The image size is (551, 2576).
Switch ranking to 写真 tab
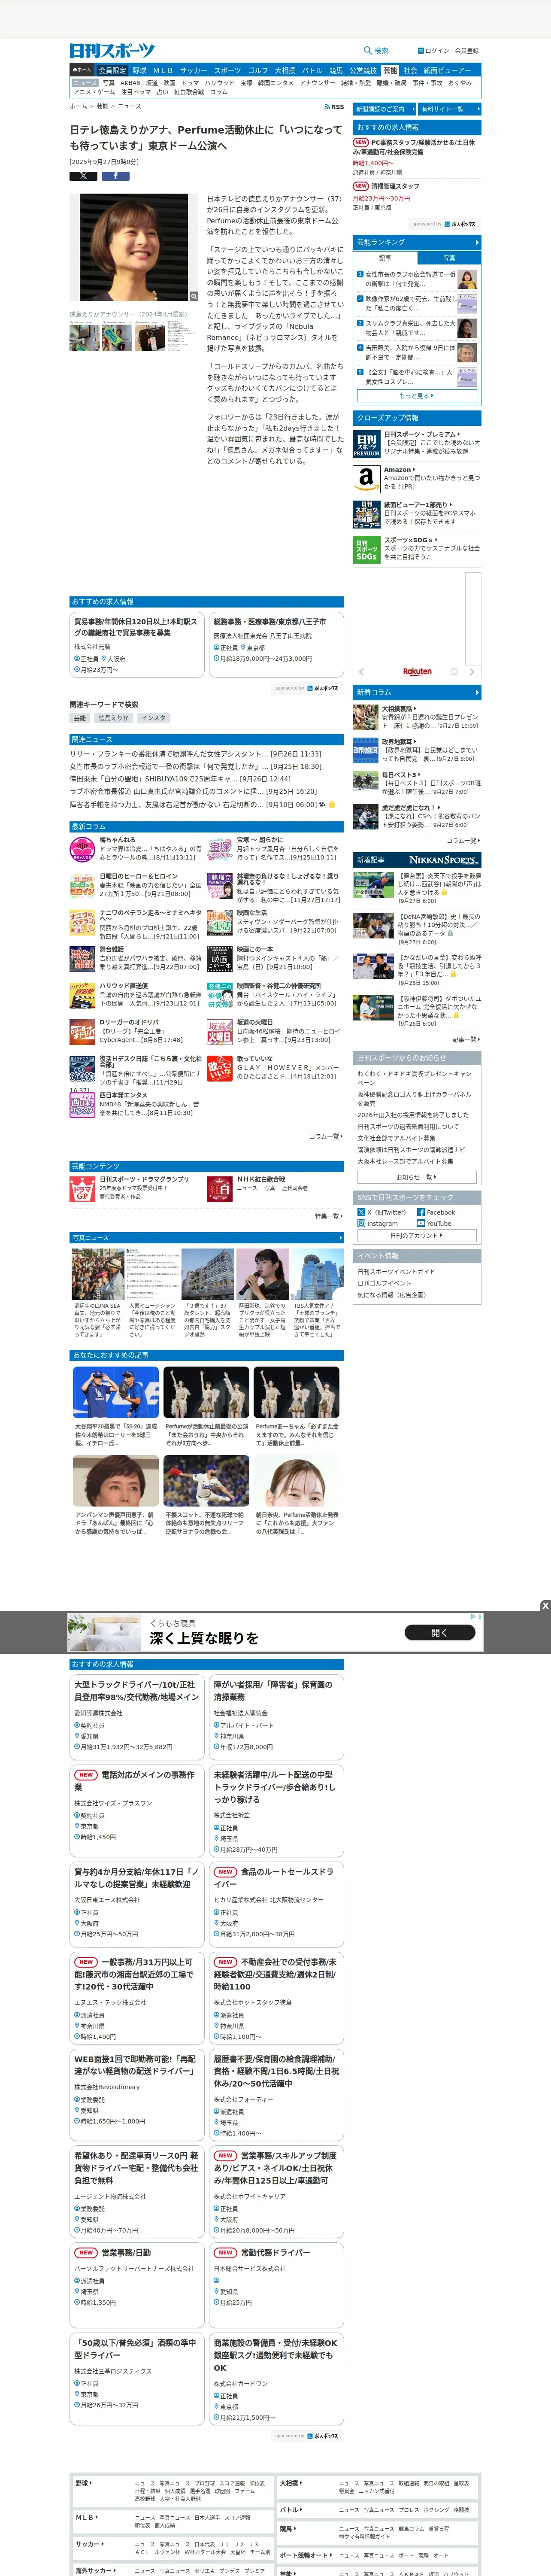coord(449,258)
